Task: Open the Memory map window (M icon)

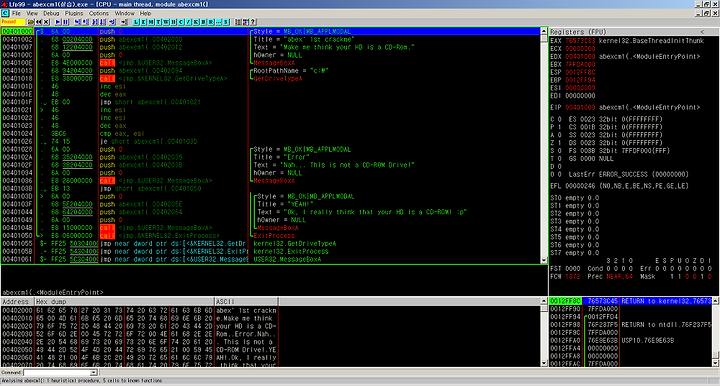Action: point(151,22)
